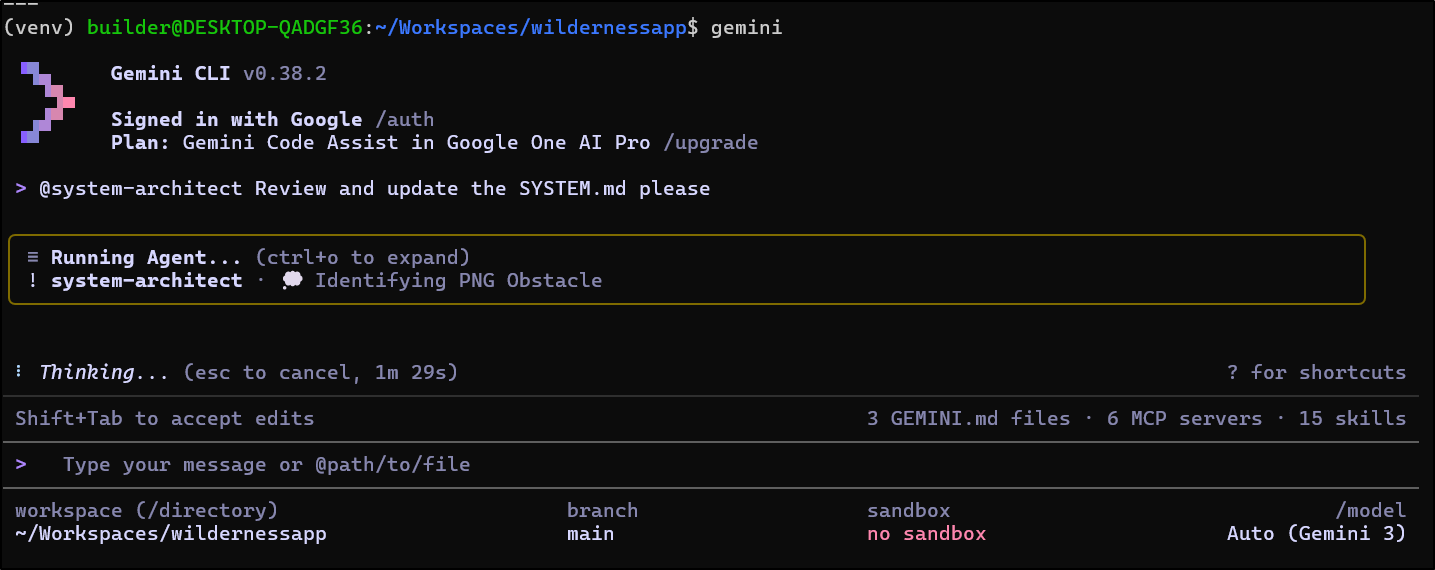
Task: Click the exclamation icon before system-architect
Action: click(x=32, y=280)
